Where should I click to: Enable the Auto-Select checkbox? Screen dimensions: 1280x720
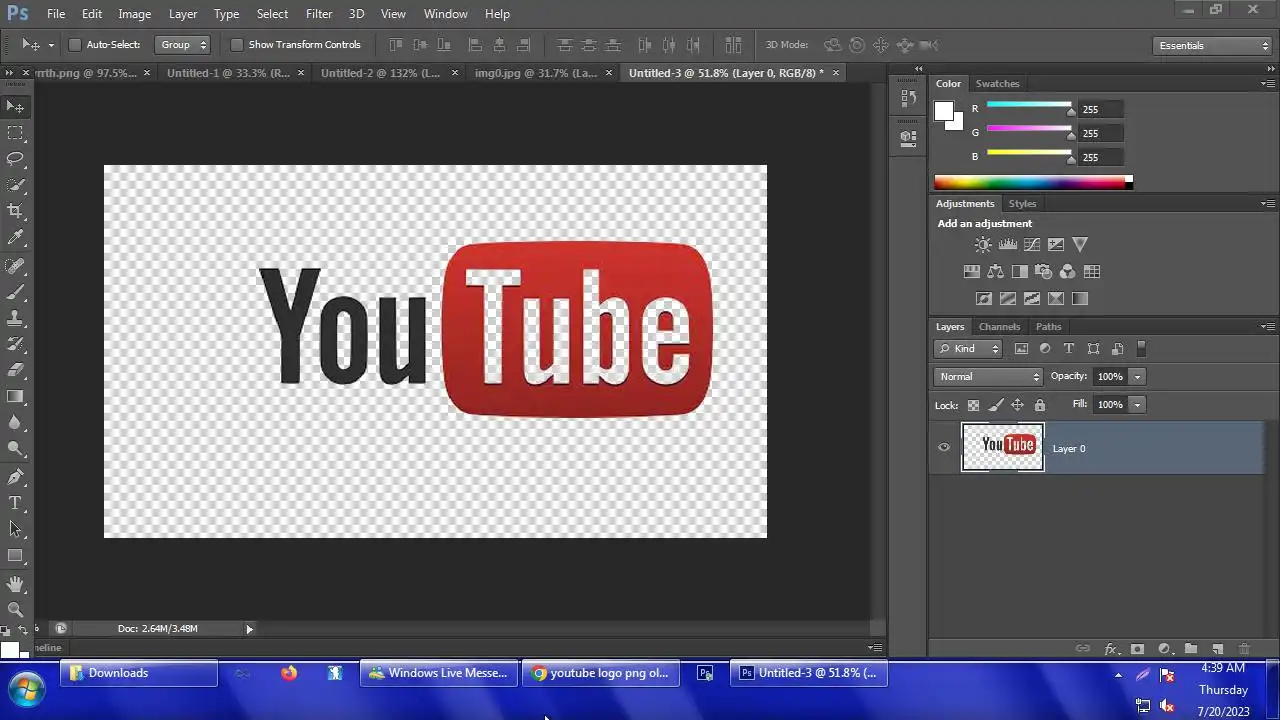(x=75, y=45)
